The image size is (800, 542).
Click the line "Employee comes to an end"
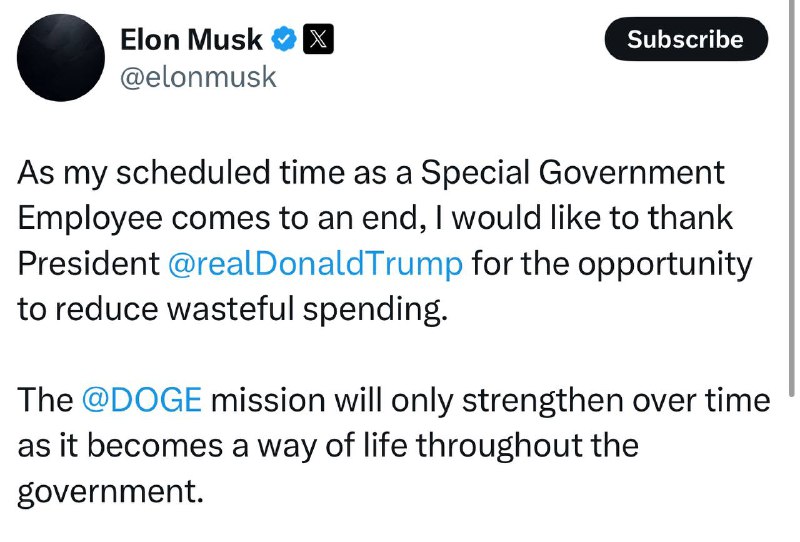coord(375,218)
